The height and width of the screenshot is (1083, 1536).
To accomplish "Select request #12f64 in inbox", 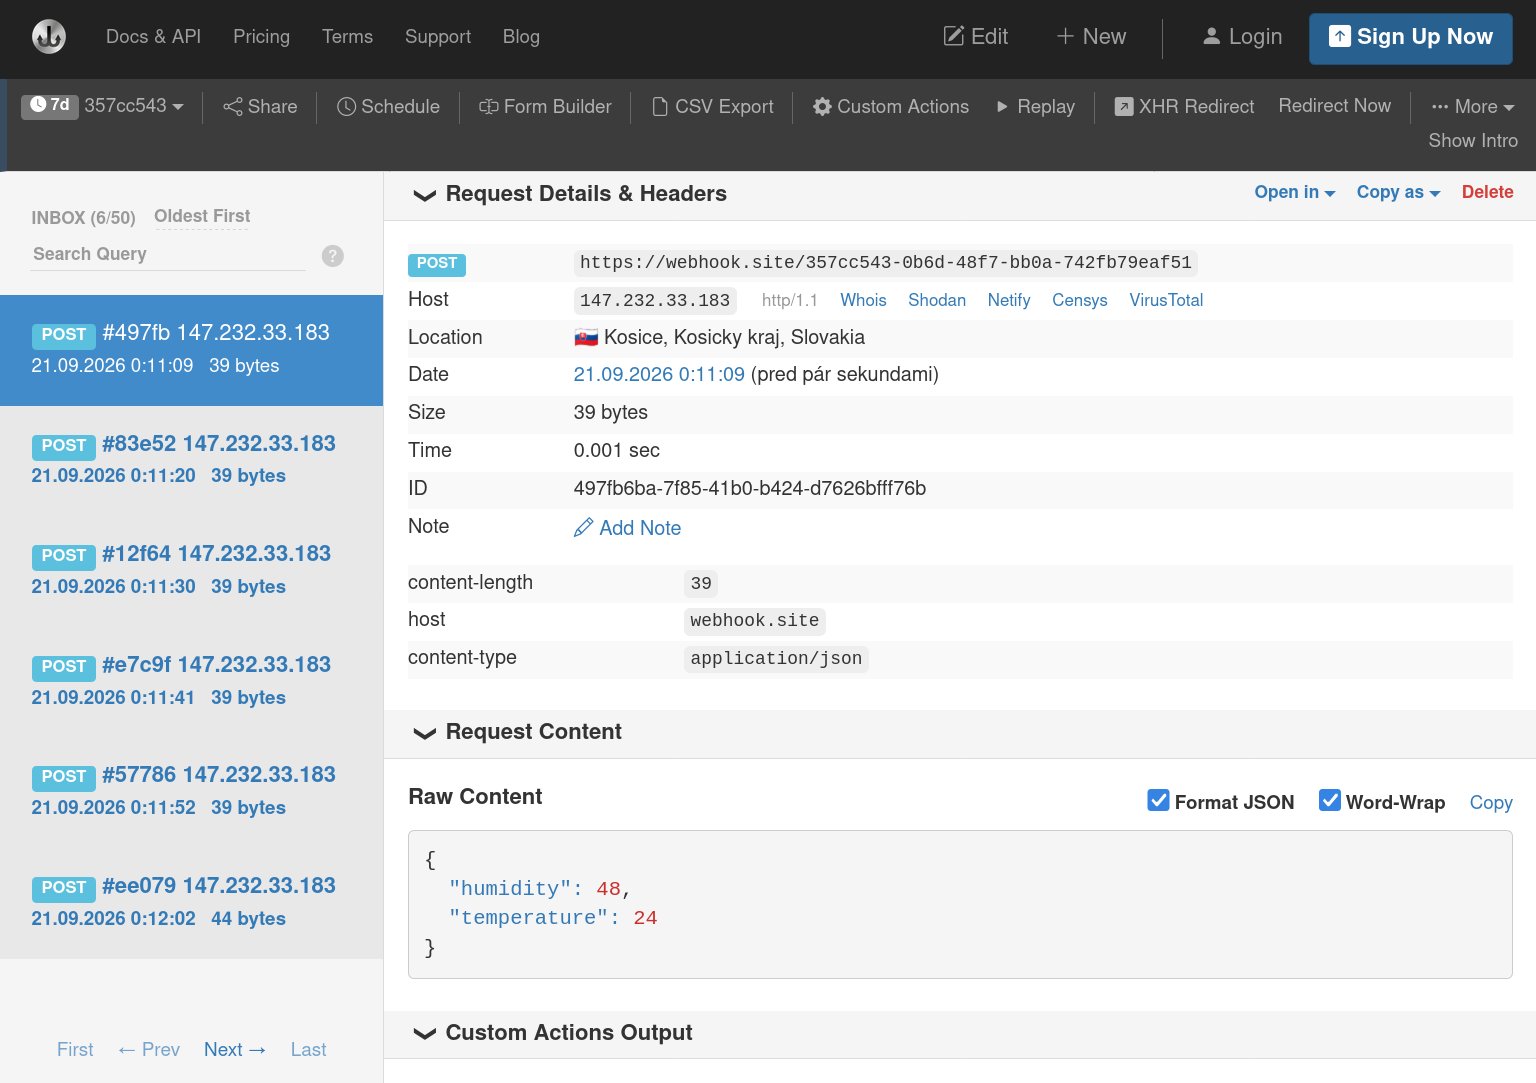I will pyautogui.click(x=191, y=570).
